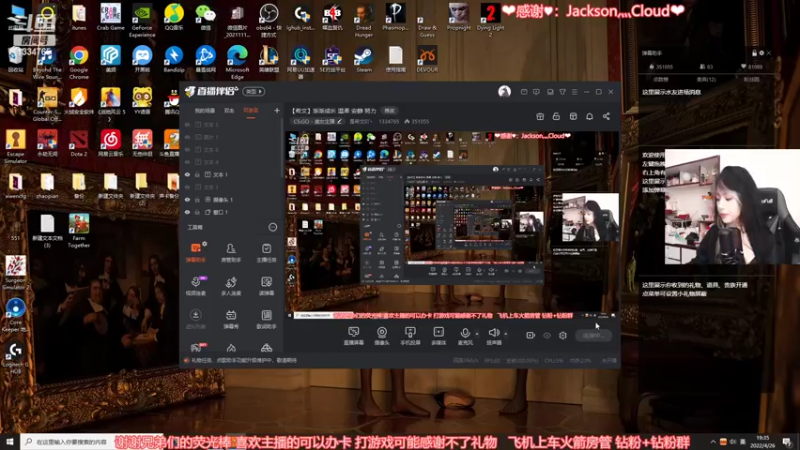Add the 直播屏幕 screen capture source
The height and width of the screenshot is (450, 800).
[354, 336]
